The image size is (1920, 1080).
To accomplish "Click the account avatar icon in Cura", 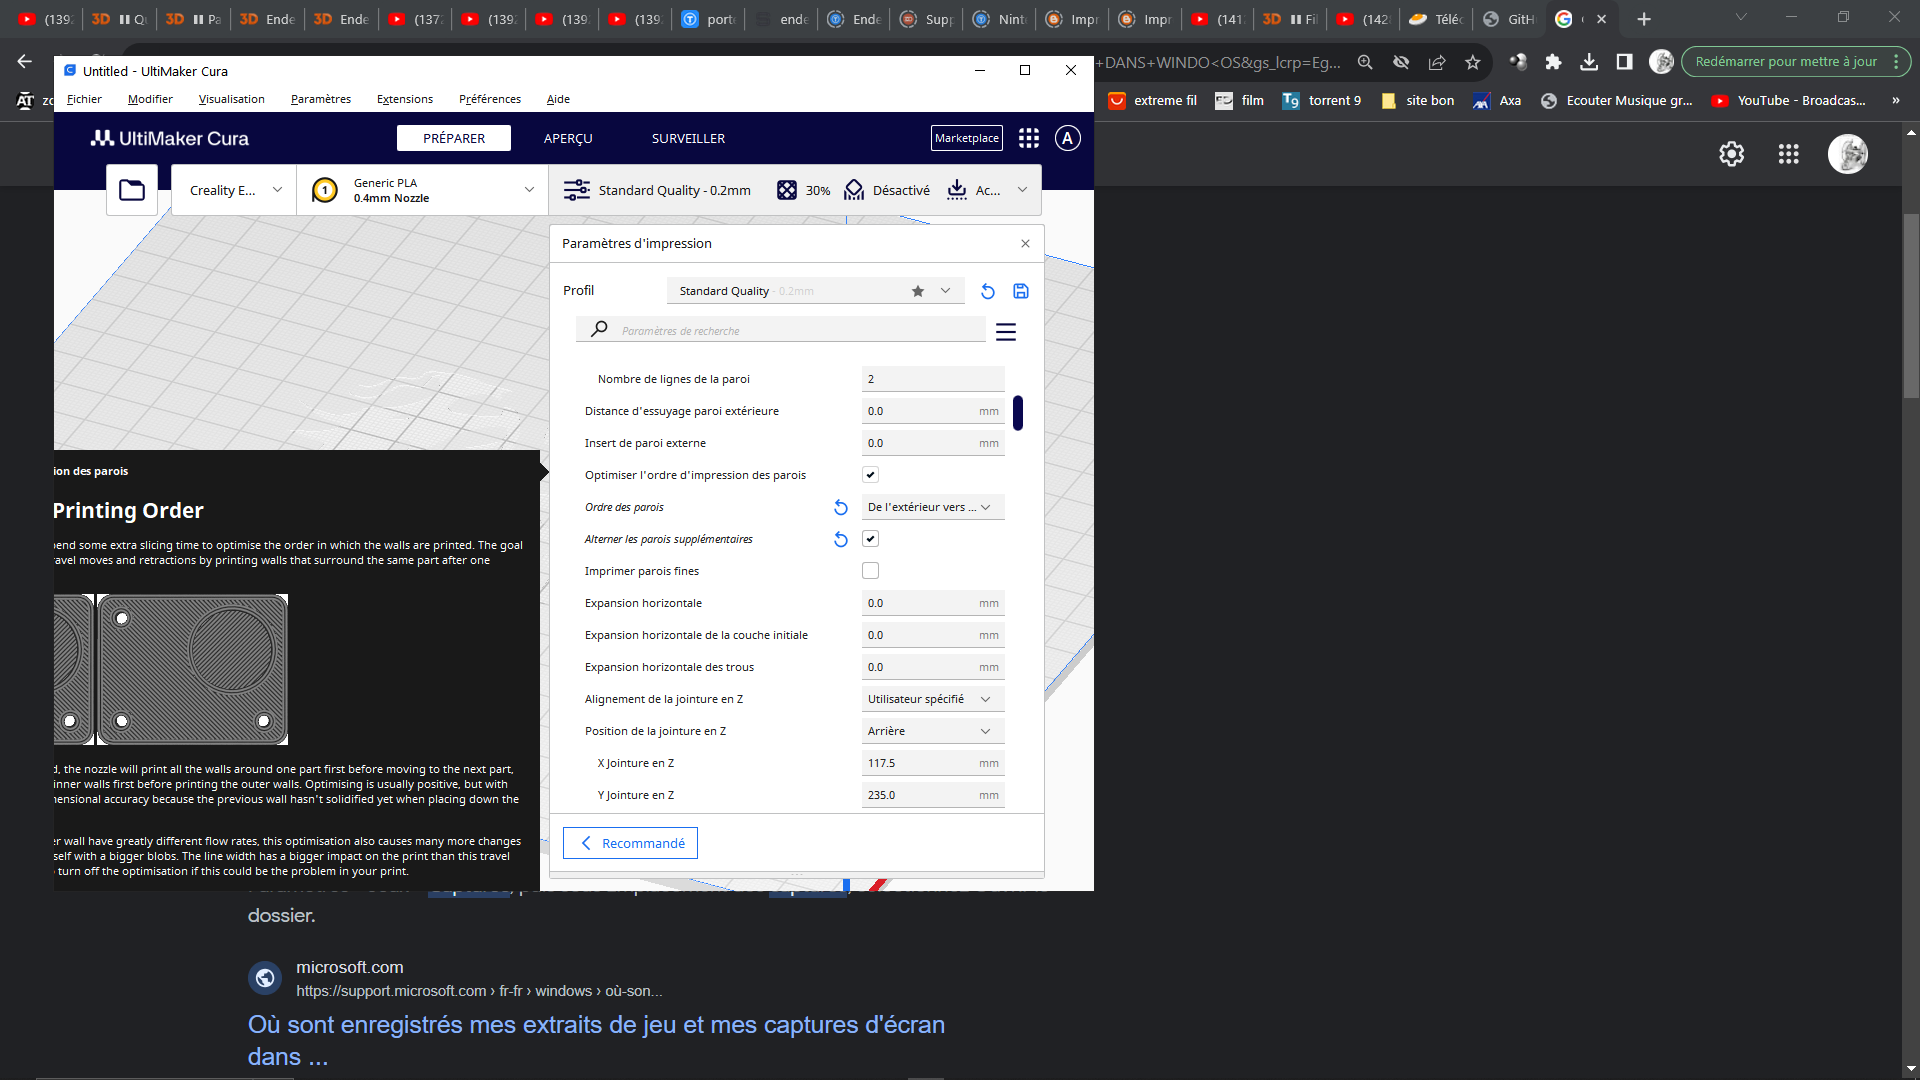I will [1067, 138].
